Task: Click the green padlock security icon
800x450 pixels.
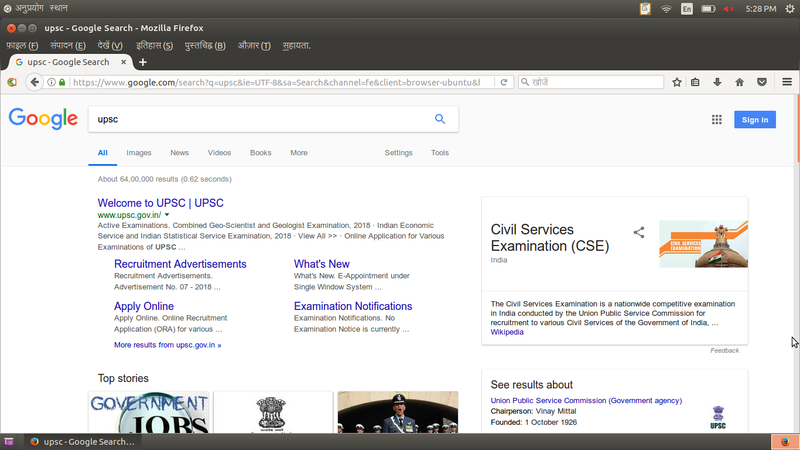Action: point(62,82)
